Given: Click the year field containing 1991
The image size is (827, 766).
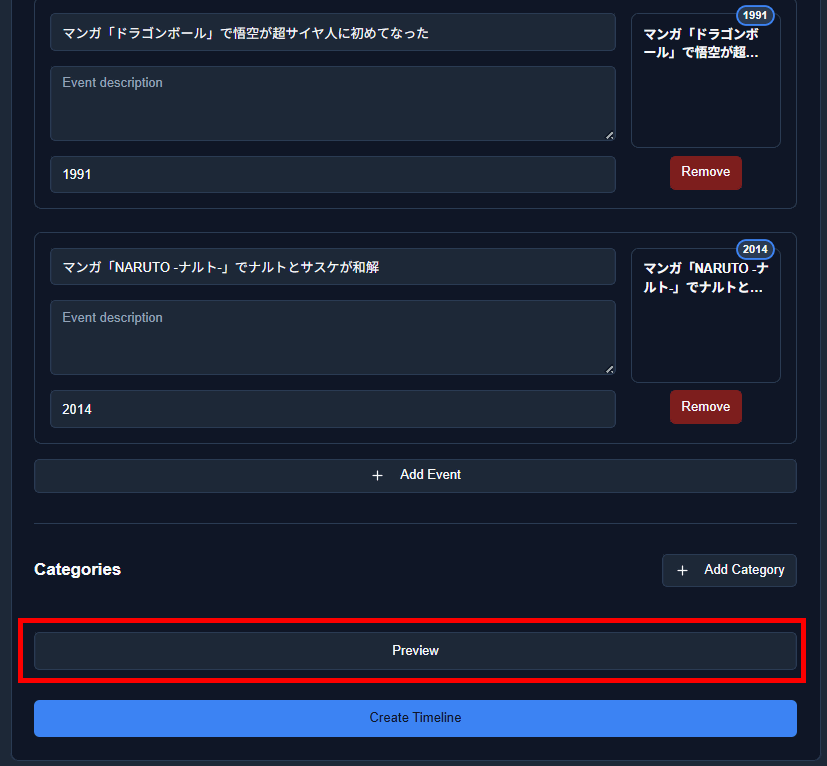Looking at the screenshot, I should point(333,175).
